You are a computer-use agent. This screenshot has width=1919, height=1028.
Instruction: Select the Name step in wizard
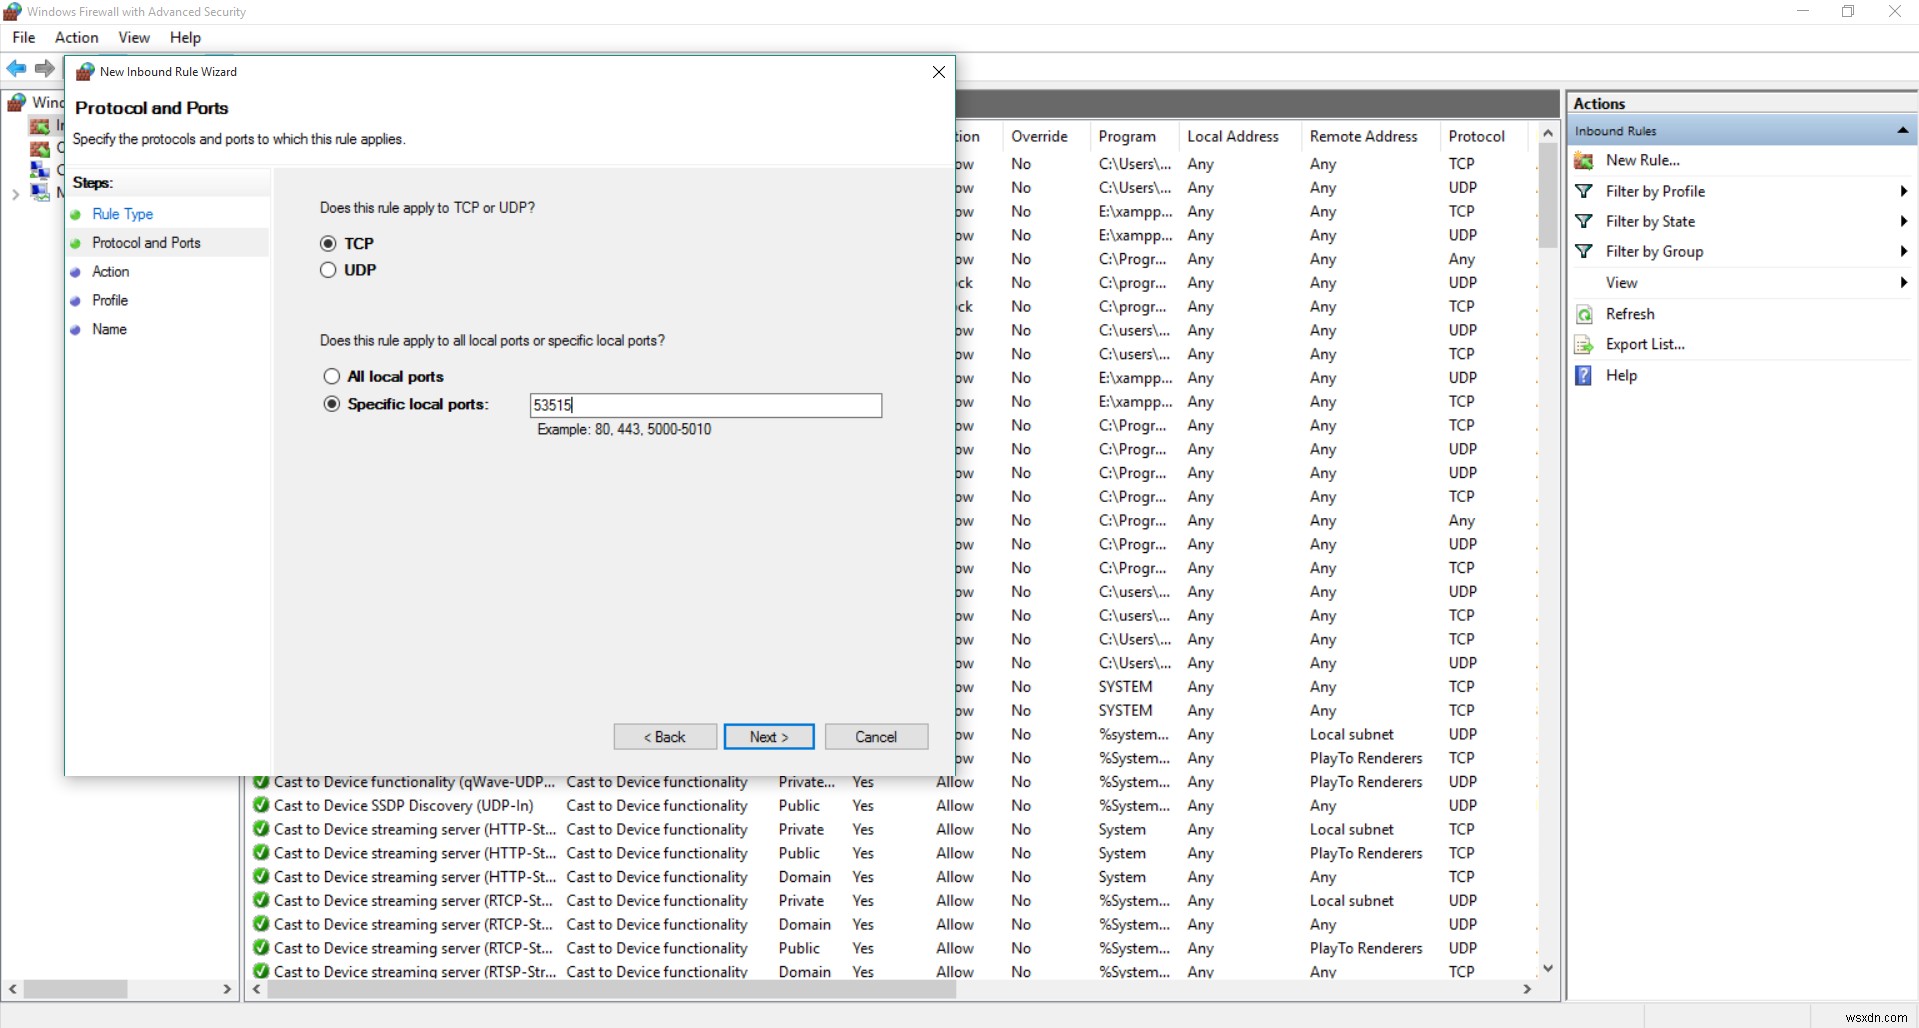(109, 329)
